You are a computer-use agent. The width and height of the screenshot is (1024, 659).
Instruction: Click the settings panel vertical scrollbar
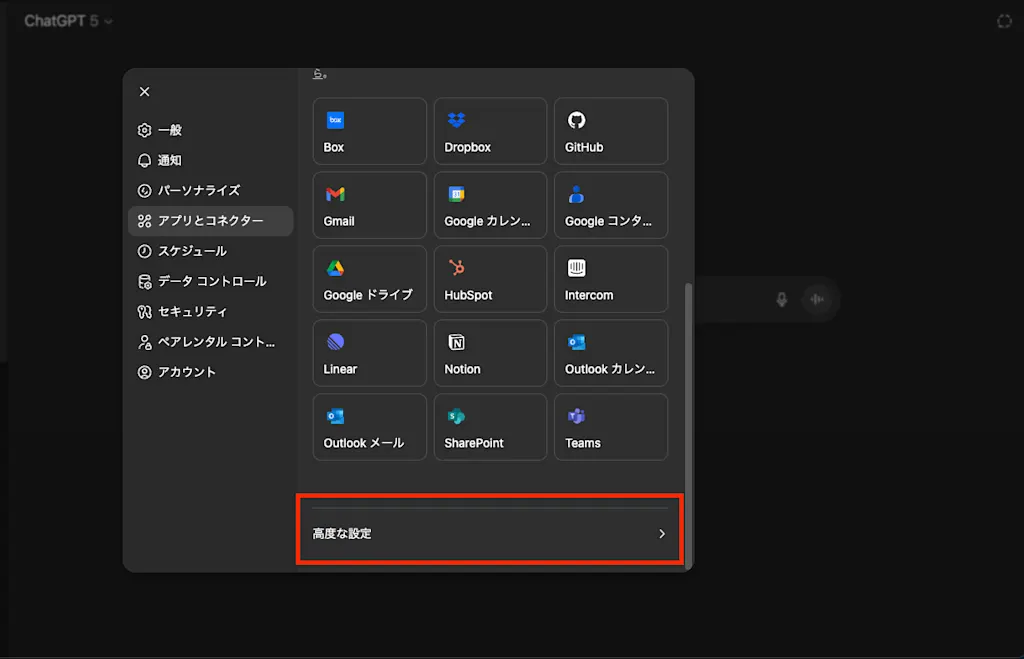click(687, 425)
